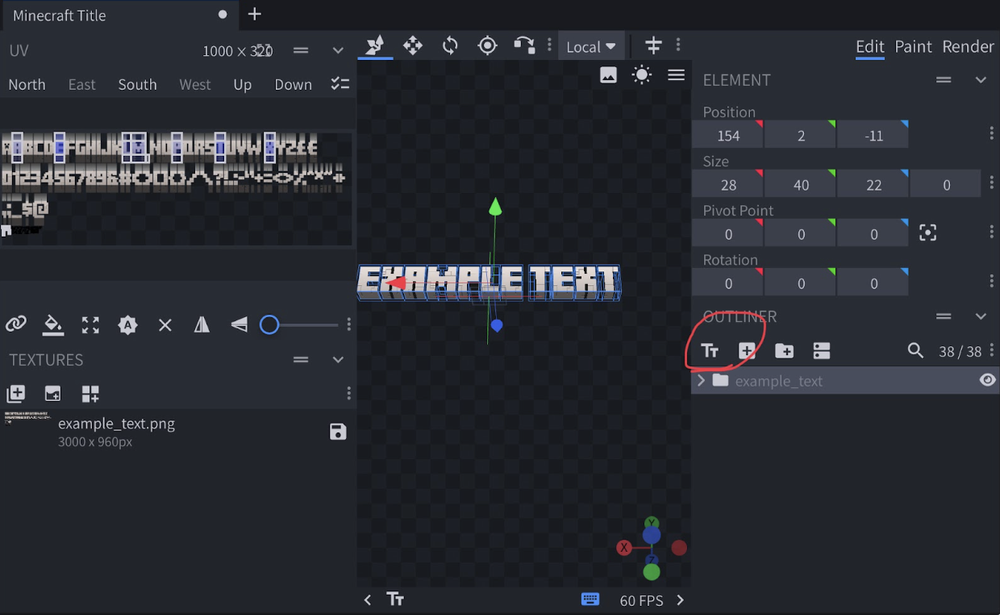Screen dimensions: 1000x615
Task: Maximize UV with the expand icon
Action: click(91, 325)
